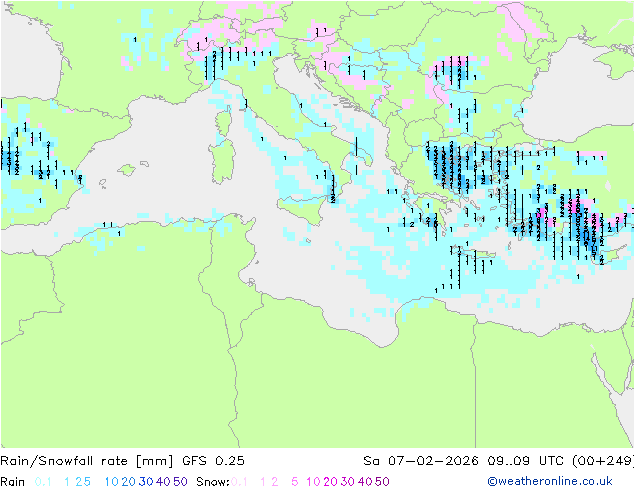
Task: Select the Rain legend value 20
Action: pos(129,482)
